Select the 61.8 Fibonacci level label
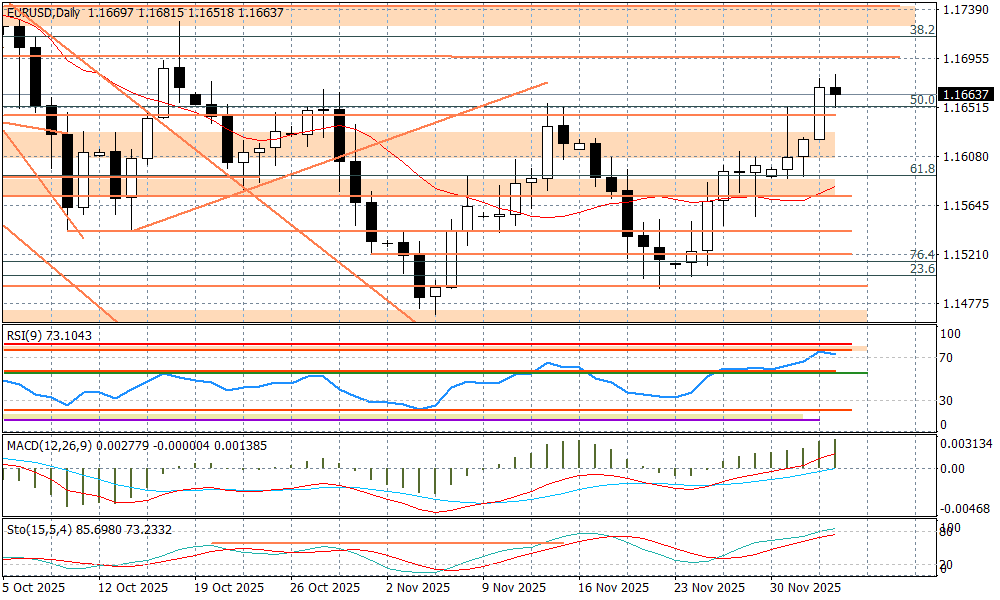 click(922, 170)
